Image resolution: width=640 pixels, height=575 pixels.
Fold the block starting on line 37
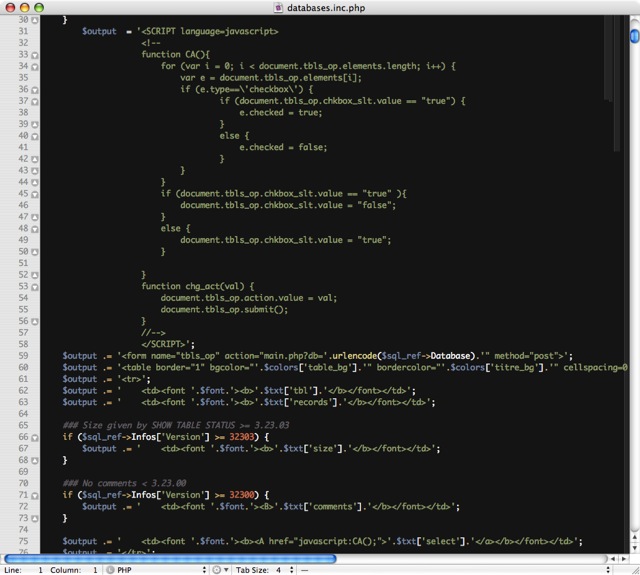pyautogui.click(x=35, y=101)
